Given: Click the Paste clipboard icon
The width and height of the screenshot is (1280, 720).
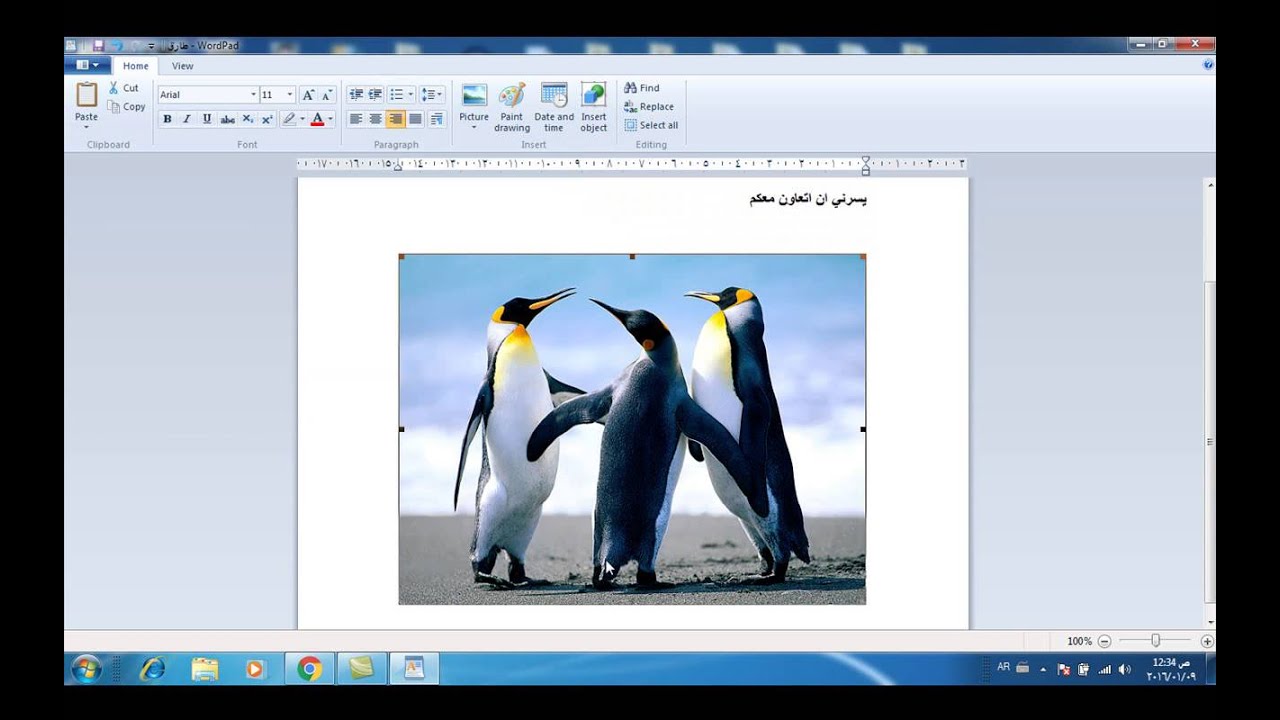Looking at the screenshot, I should (x=87, y=96).
